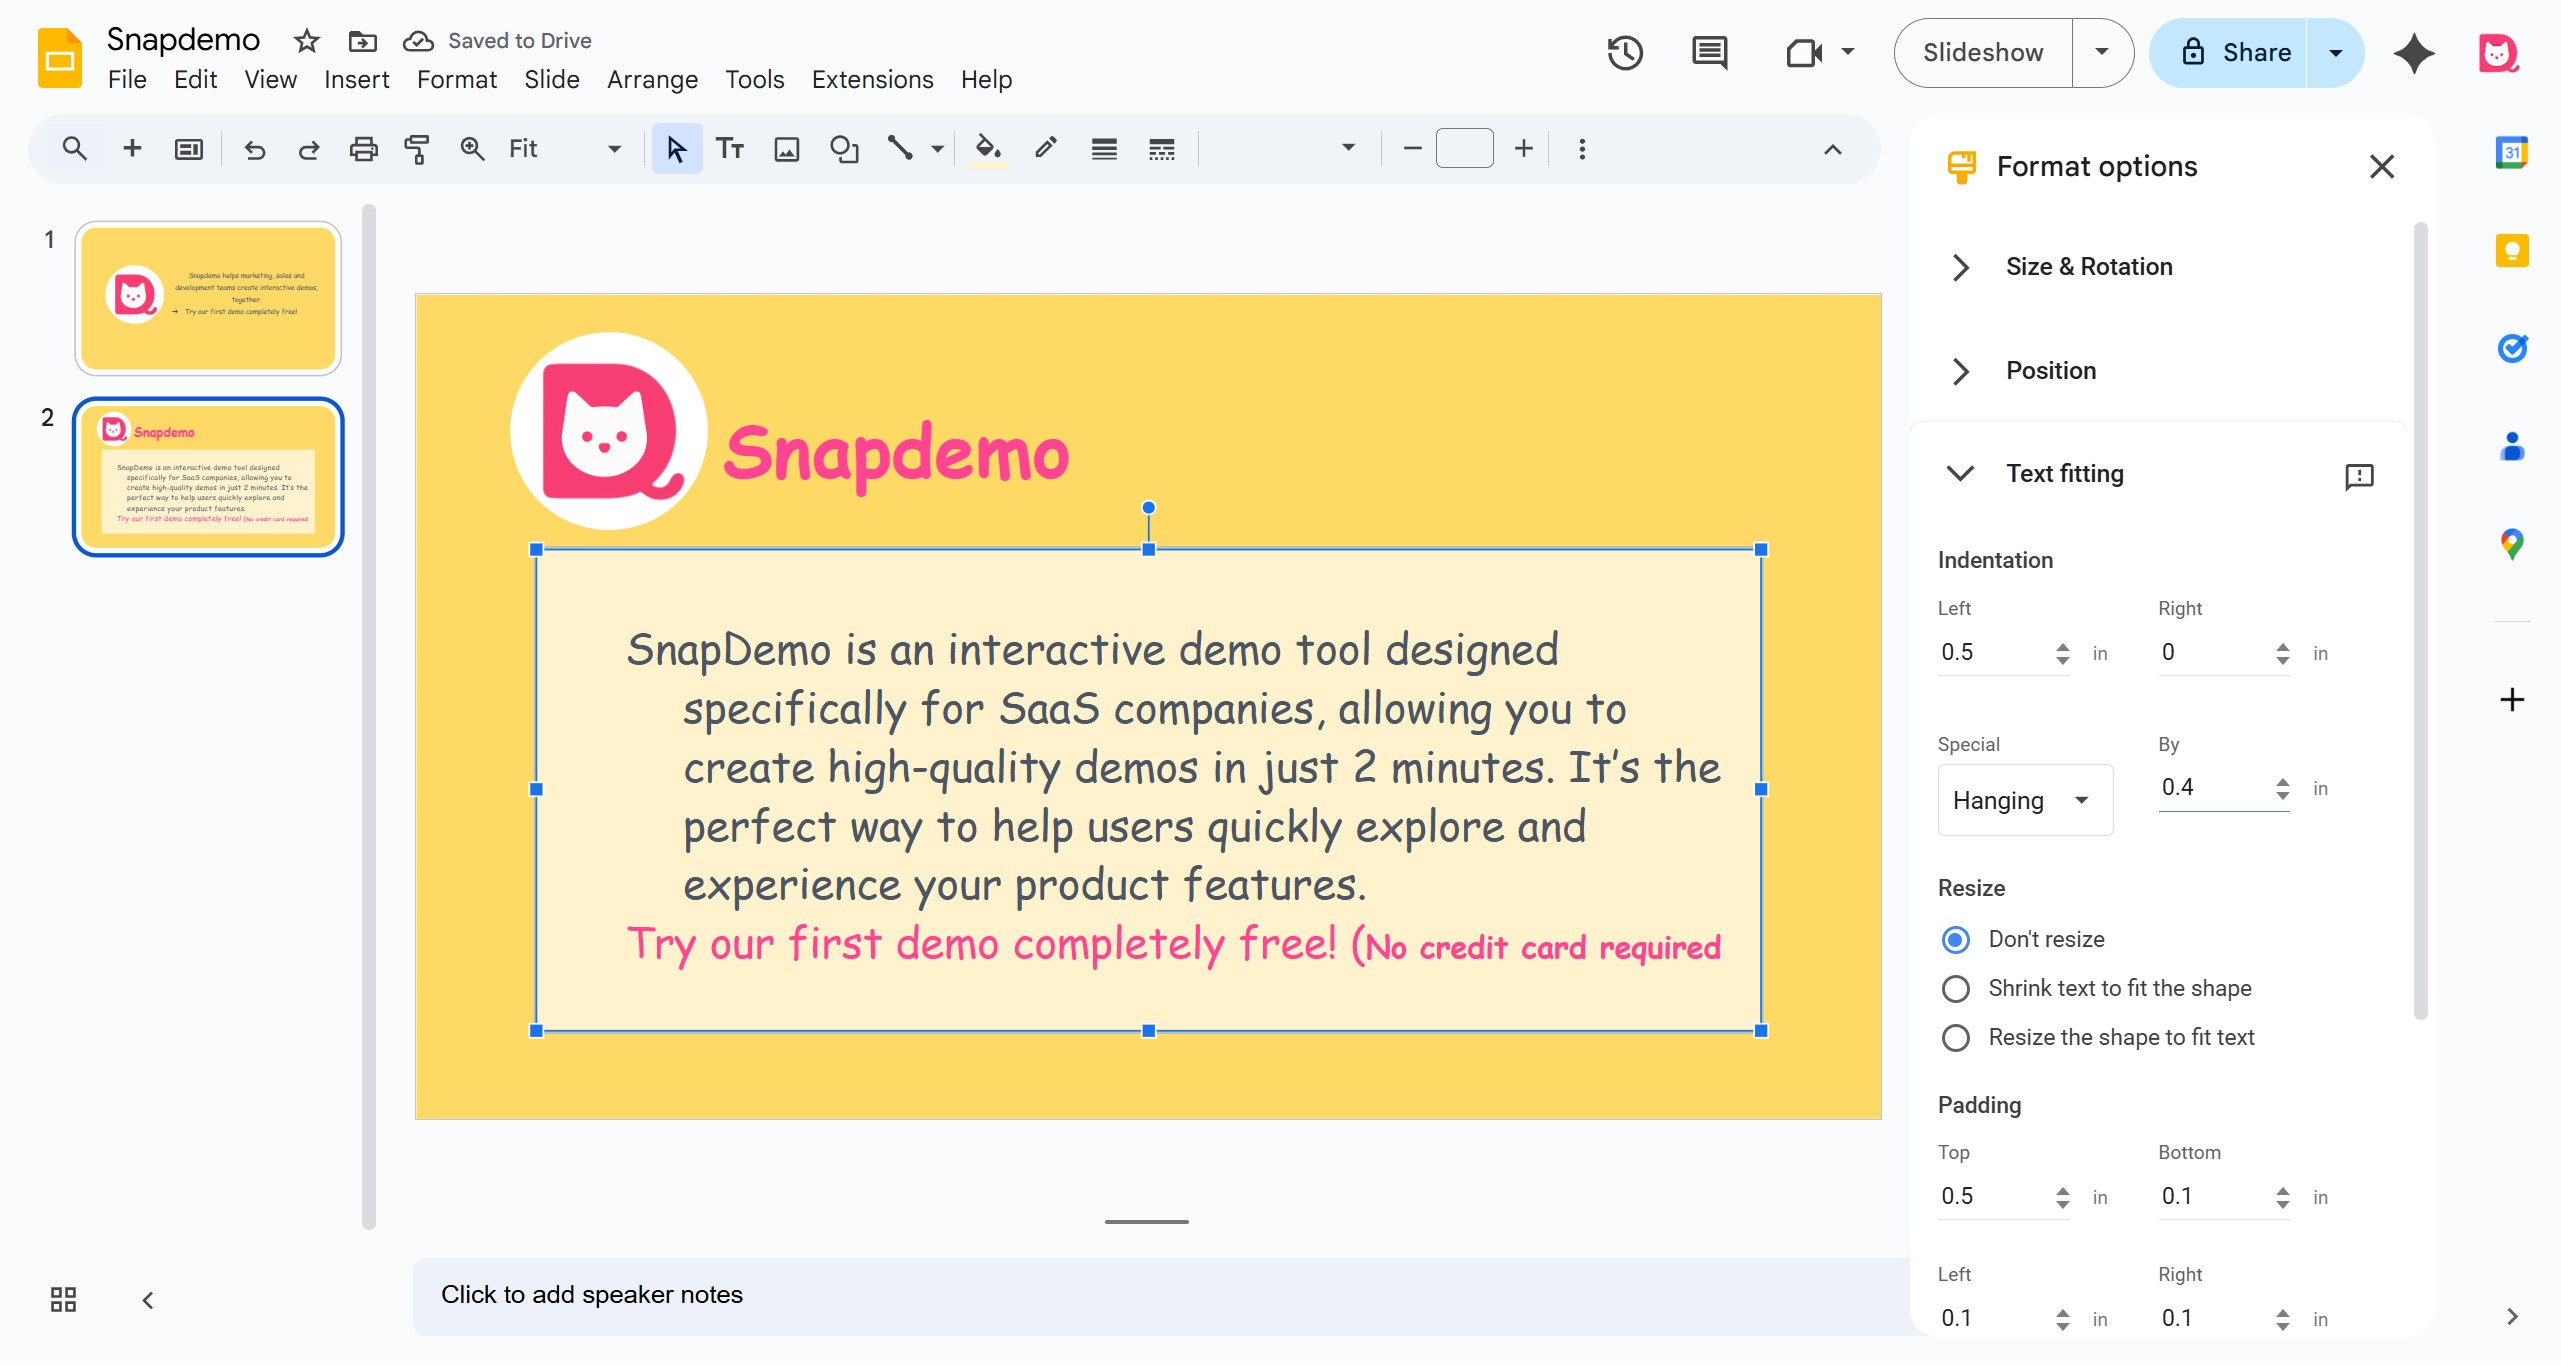This screenshot has height=1365, width=2561.
Task: Click the speaker notes field
Action: click(1160, 1295)
